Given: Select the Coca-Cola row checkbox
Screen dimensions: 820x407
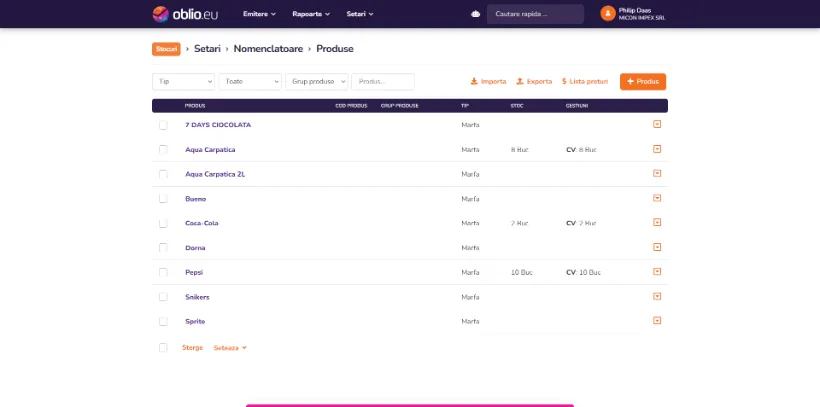Looking at the screenshot, I should [163, 223].
